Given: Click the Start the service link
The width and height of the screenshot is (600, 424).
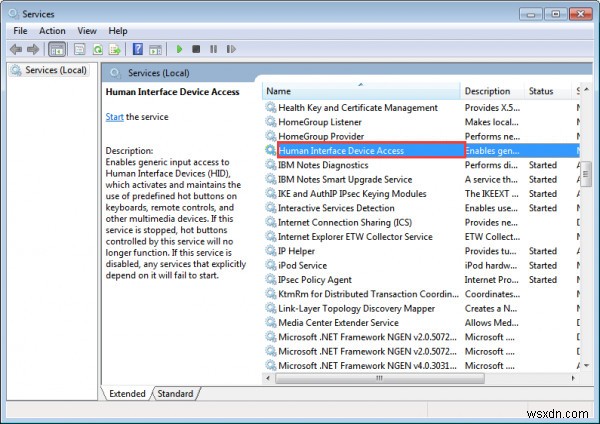Looking at the screenshot, I should coord(114,117).
